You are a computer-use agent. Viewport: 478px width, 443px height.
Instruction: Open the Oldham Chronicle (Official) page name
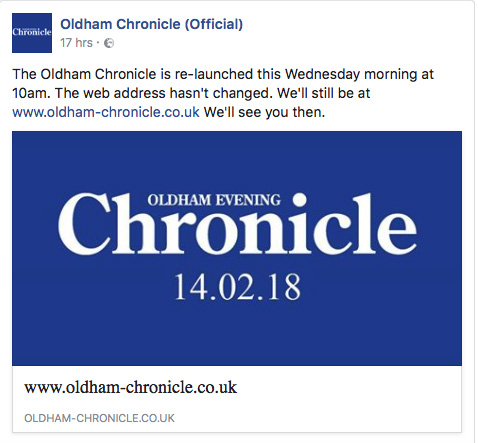click(151, 24)
